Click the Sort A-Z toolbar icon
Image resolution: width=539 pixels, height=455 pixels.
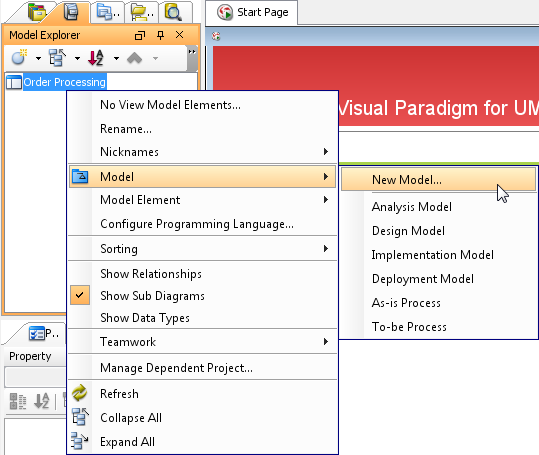(96, 58)
